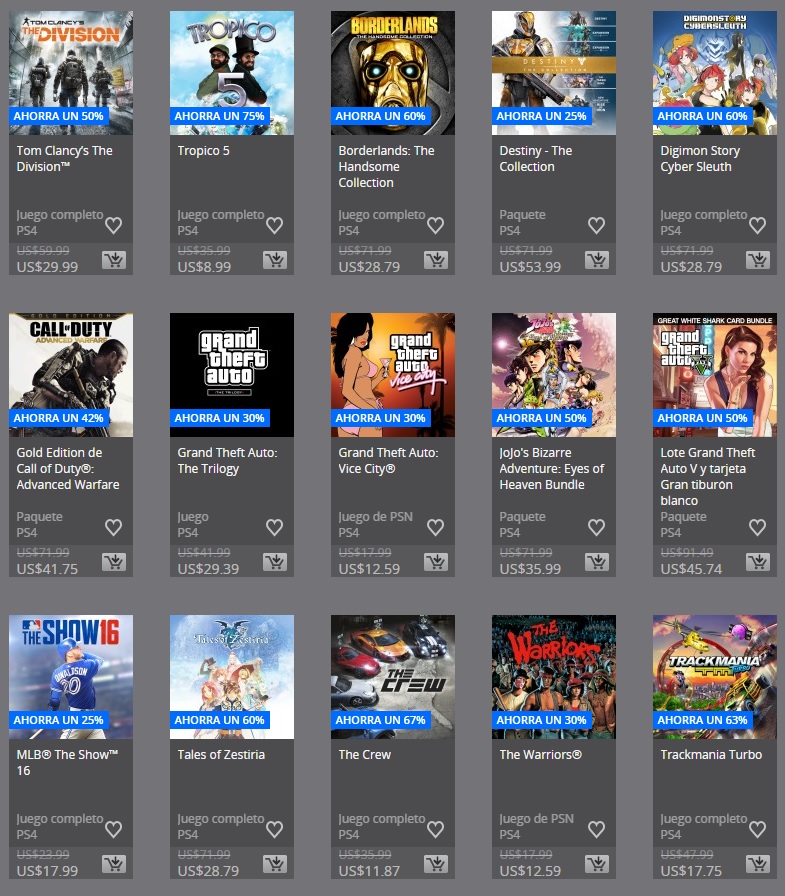Favorite Borderlands: The Handsome Collection with heart
Screen dimensions: 785x896
pyautogui.click(x=435, y=225)
